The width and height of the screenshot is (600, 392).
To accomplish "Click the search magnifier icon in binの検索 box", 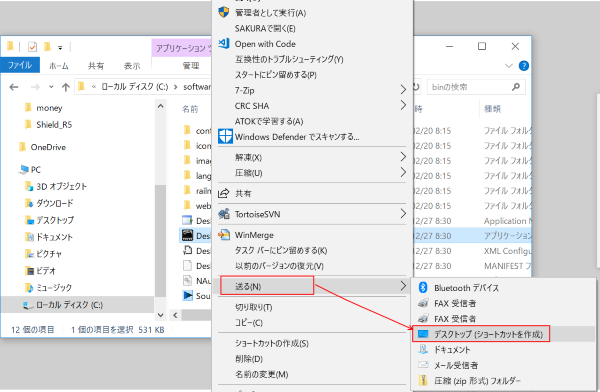I will [516, 87].
